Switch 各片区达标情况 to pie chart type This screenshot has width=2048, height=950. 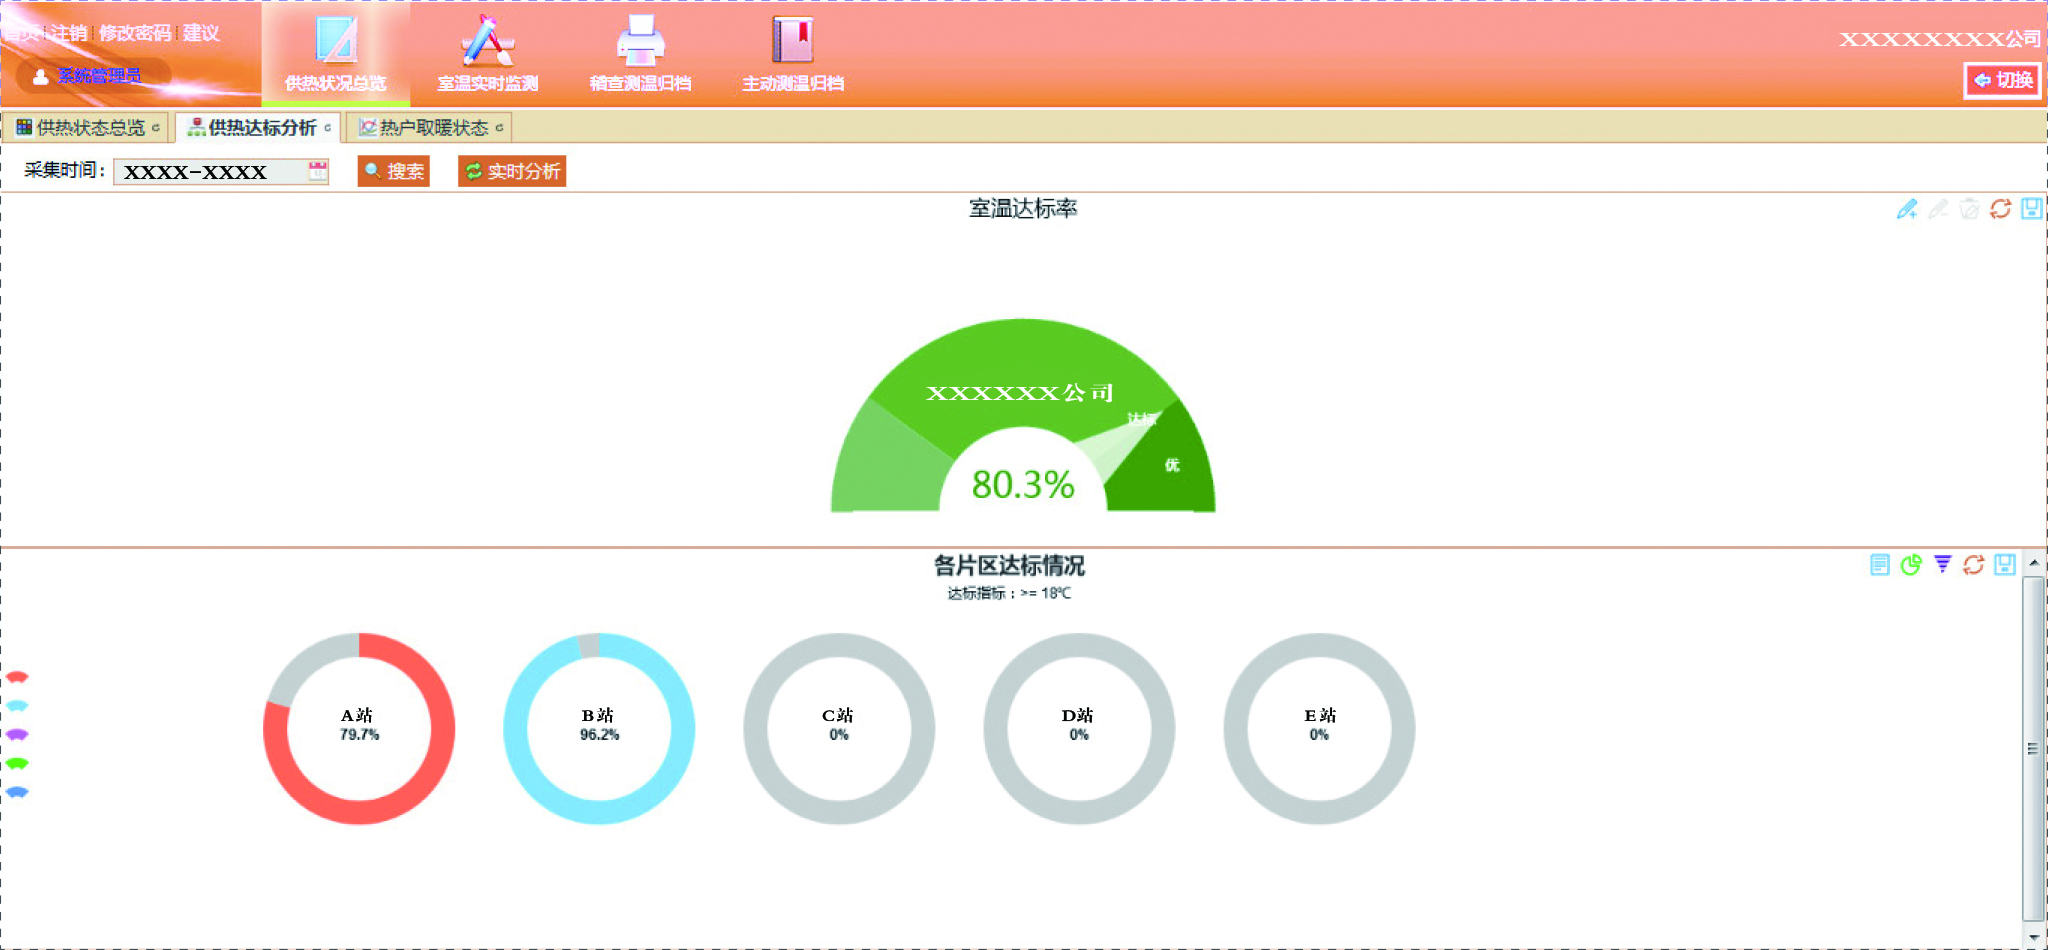pyautogui.click(x=1911, y=565)
